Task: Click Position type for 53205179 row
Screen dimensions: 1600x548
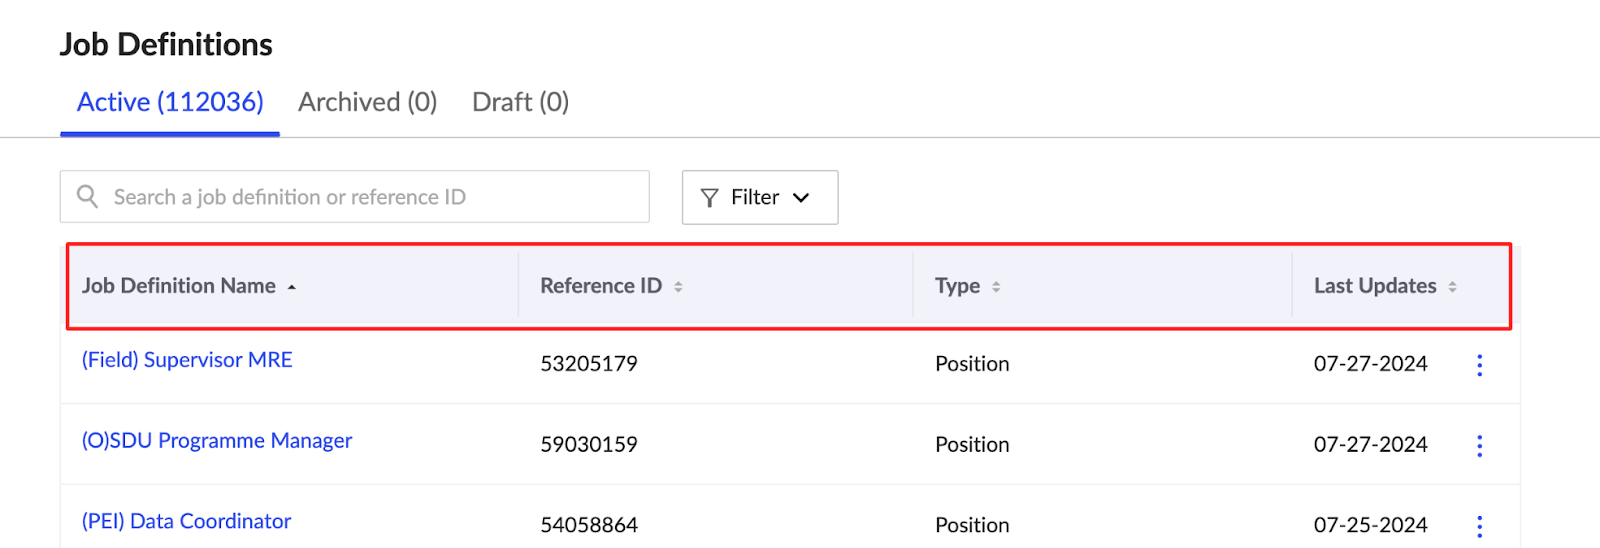Action: tap(972, 364)
